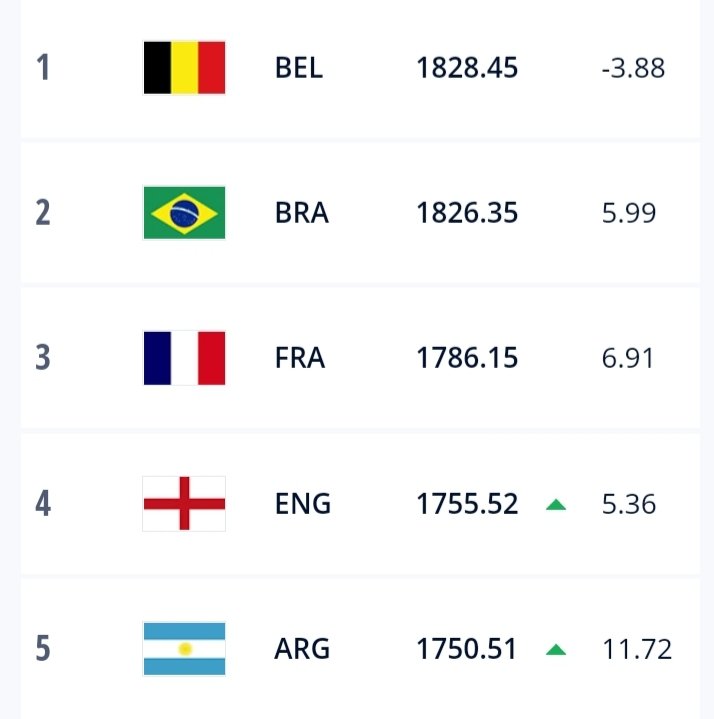The height and width of the screenshot is (719, 714).
Task: Click the Argentina flag icon
Action: (184, 649)
